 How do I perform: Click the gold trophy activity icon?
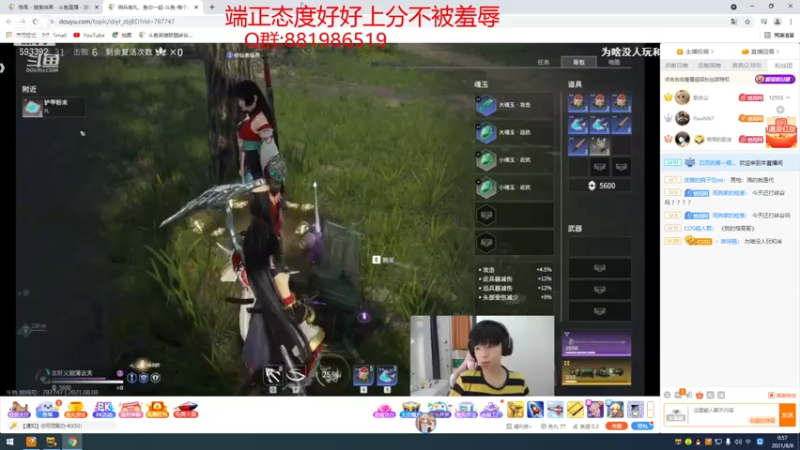pos(76,409)
